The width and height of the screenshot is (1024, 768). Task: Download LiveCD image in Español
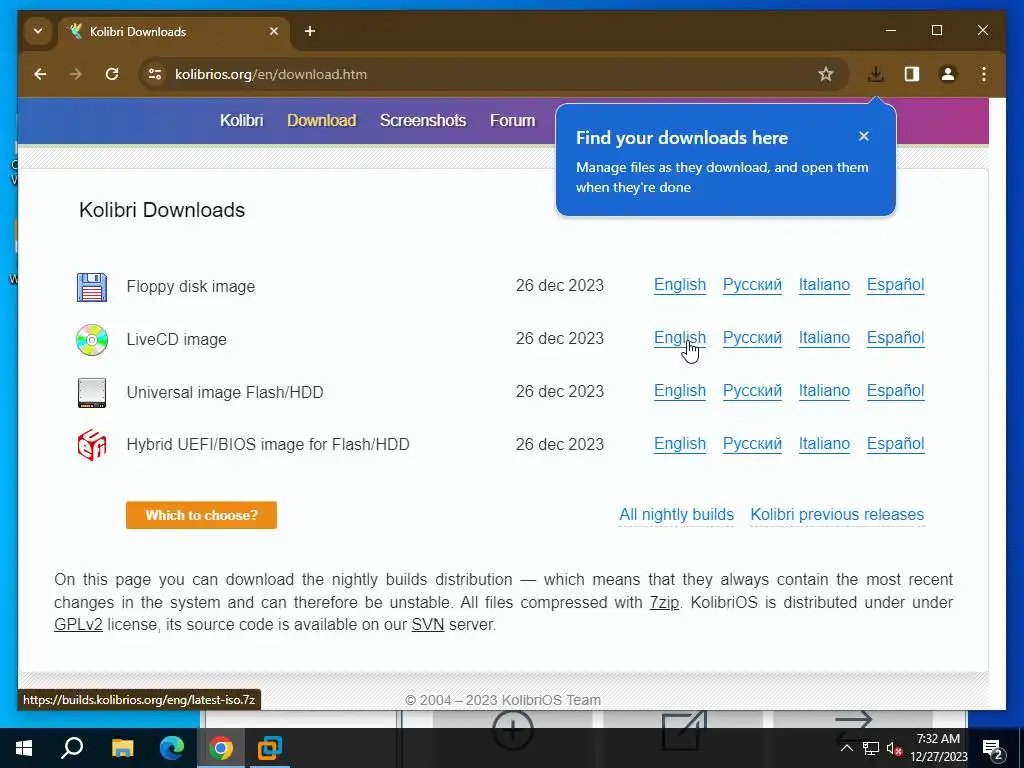(x=895, y=338)
